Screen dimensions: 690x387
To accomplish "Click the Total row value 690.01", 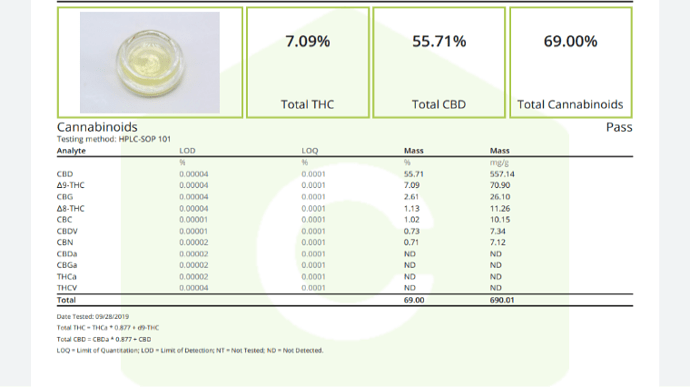I will point(502,300).
